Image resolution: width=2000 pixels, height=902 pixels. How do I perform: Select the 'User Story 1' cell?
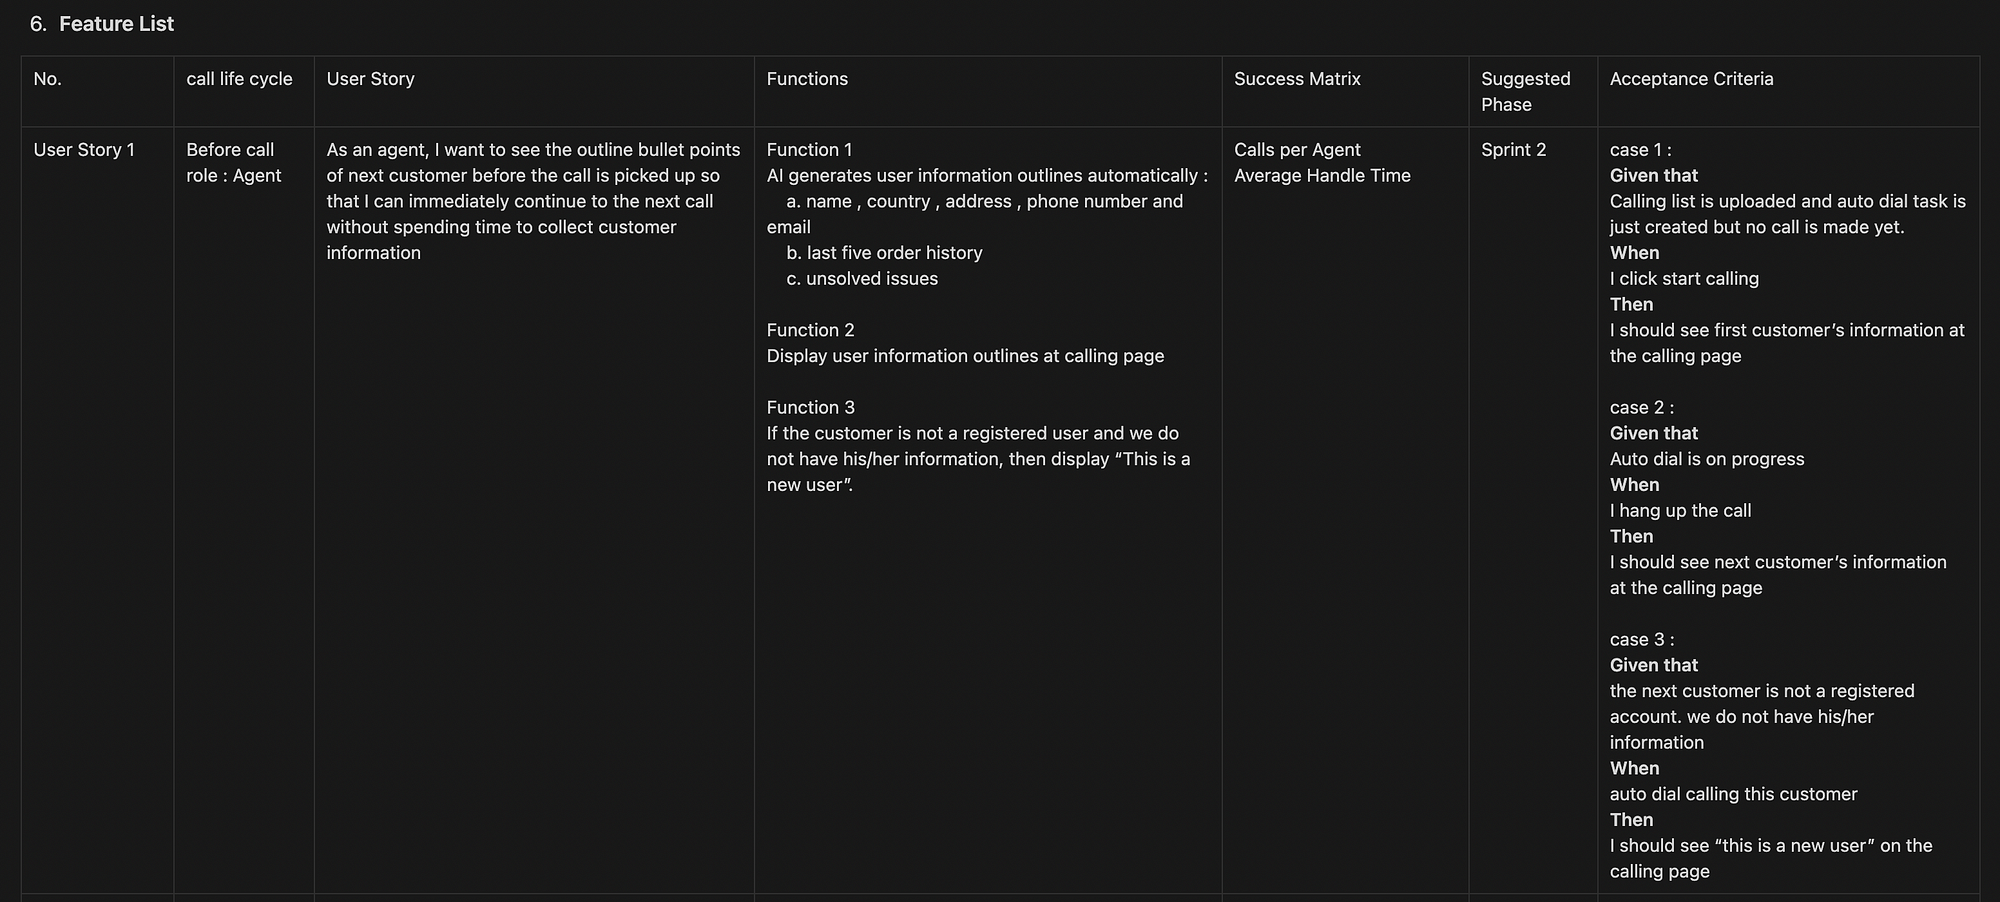[84, 150]
